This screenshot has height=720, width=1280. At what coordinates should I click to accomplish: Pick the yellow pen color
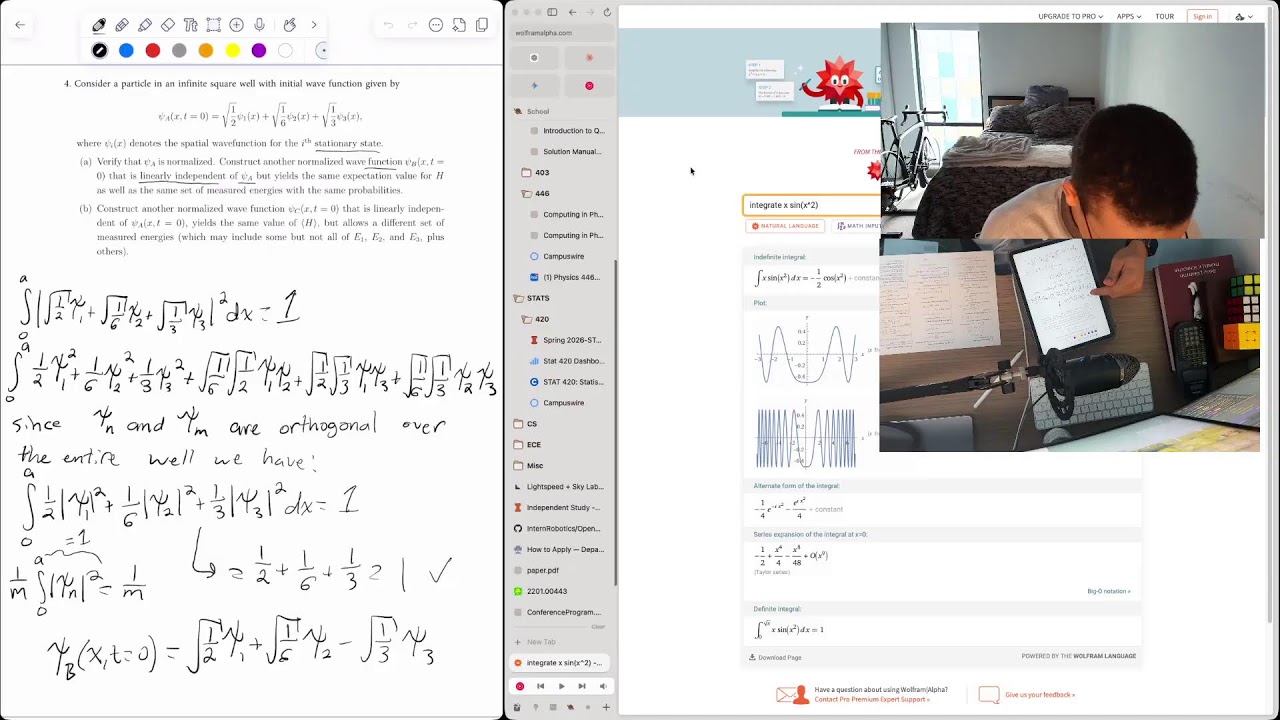(x=232, y=50)
